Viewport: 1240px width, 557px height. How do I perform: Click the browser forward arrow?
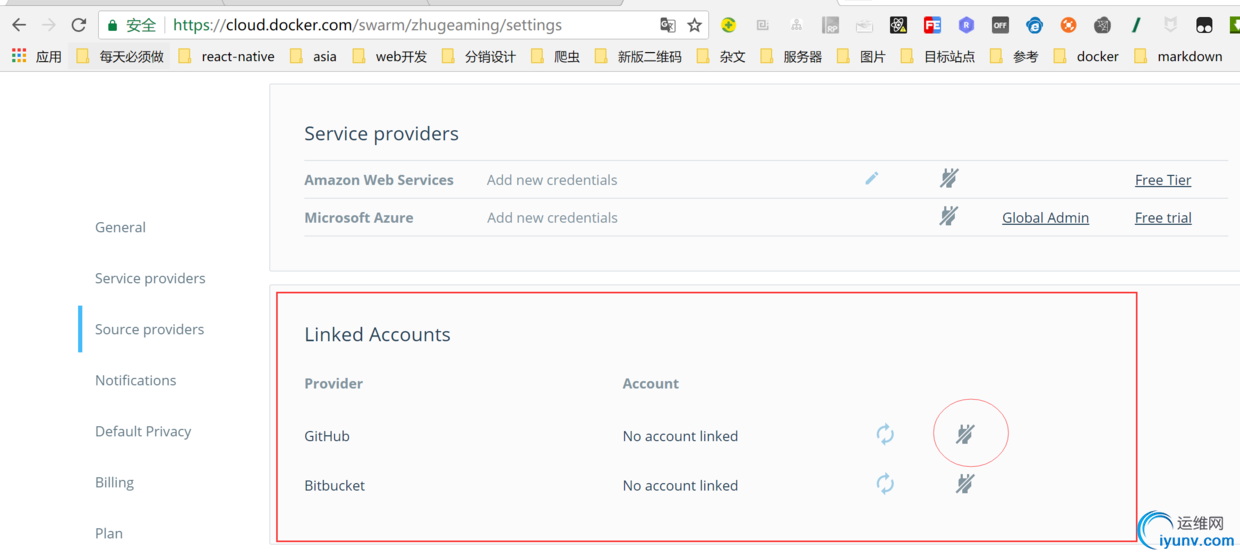pyautogui.click(x=49, y=25)
